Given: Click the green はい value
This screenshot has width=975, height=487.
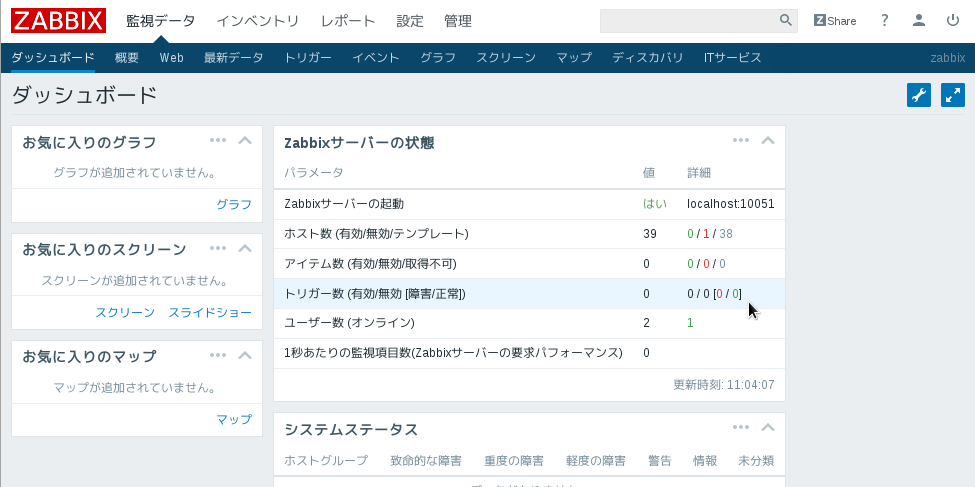Looking at the screenshot, I should tap(655, 203).
